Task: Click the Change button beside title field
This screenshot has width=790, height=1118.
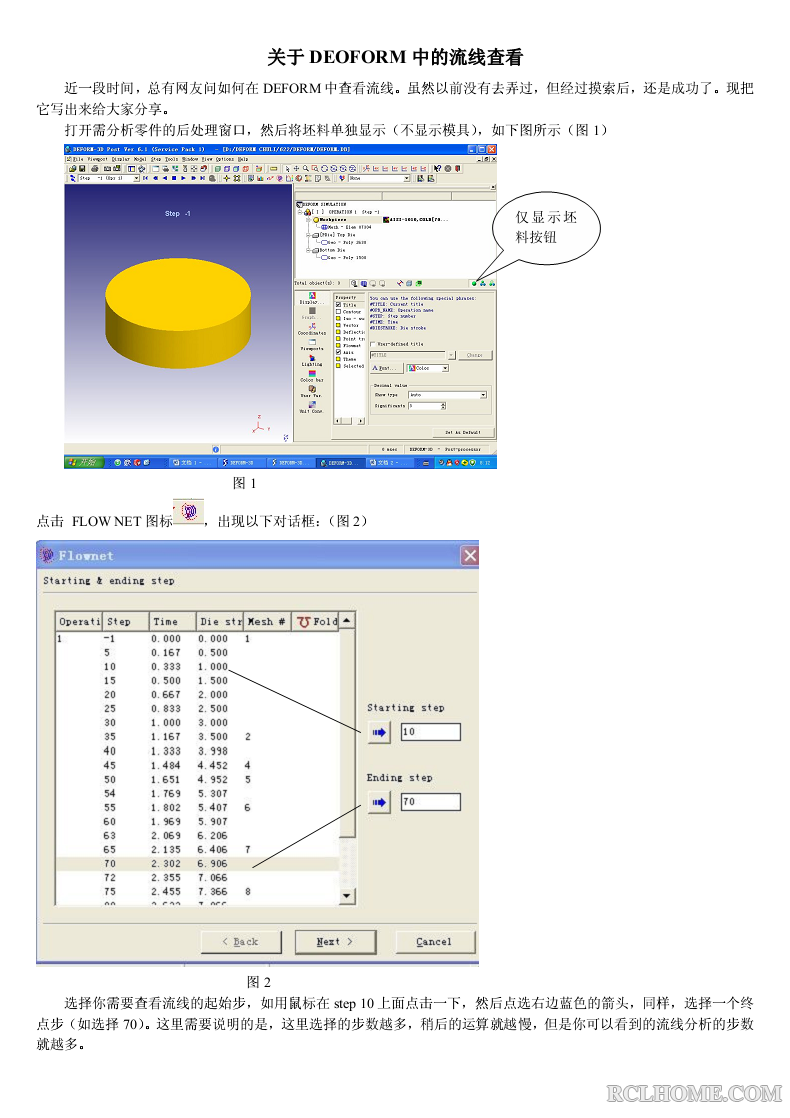Action: [x=475, y=355]
